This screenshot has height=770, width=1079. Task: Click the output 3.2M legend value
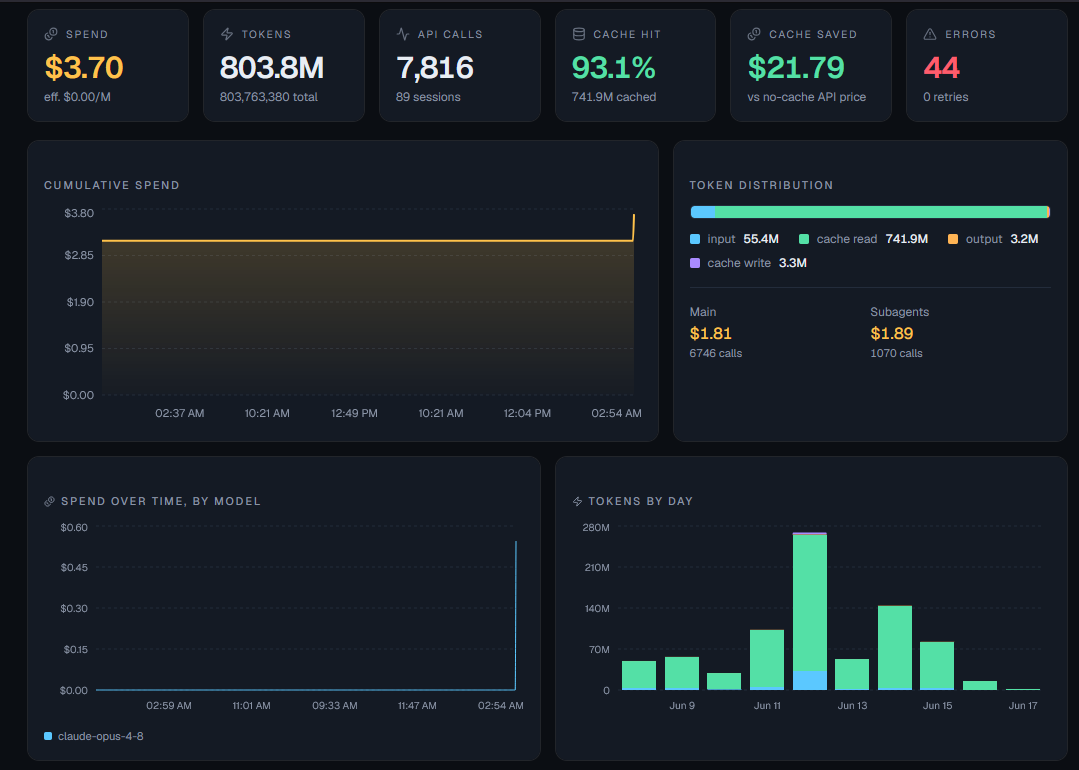pos(1024,239)
